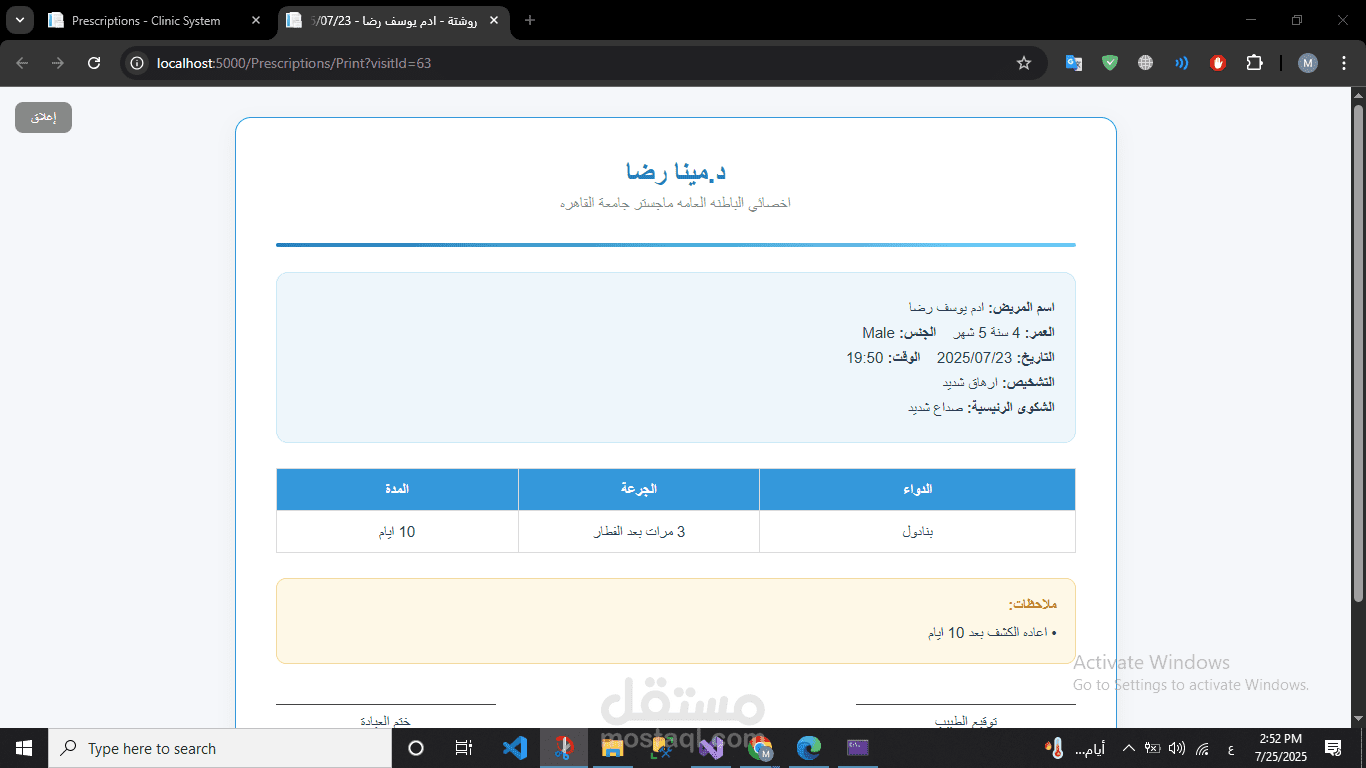This screenshot has height=768, width=1366.
Task: Open the Extensions puzzle menu
Action: (x=1254, y=63)
